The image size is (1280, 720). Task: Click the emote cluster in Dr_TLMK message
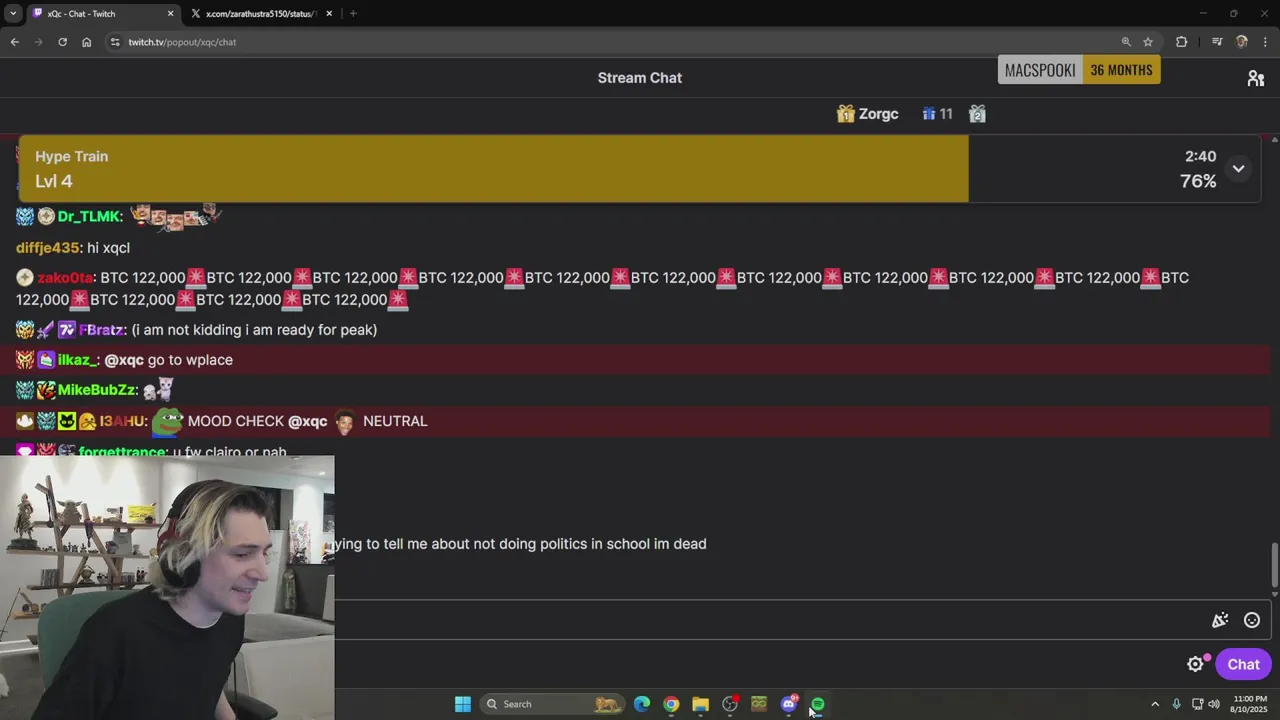[x=175, y=215]
